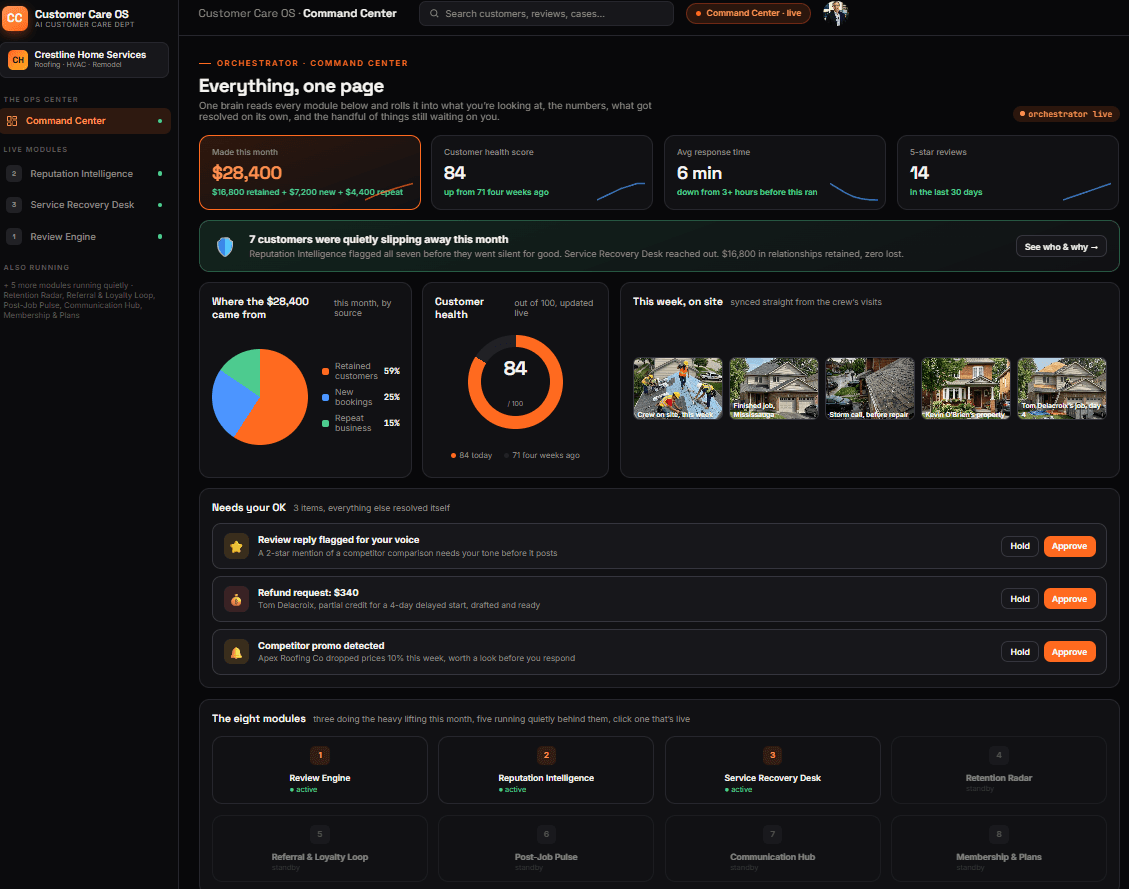Click the Retention Radar standby card

[999, 770]
